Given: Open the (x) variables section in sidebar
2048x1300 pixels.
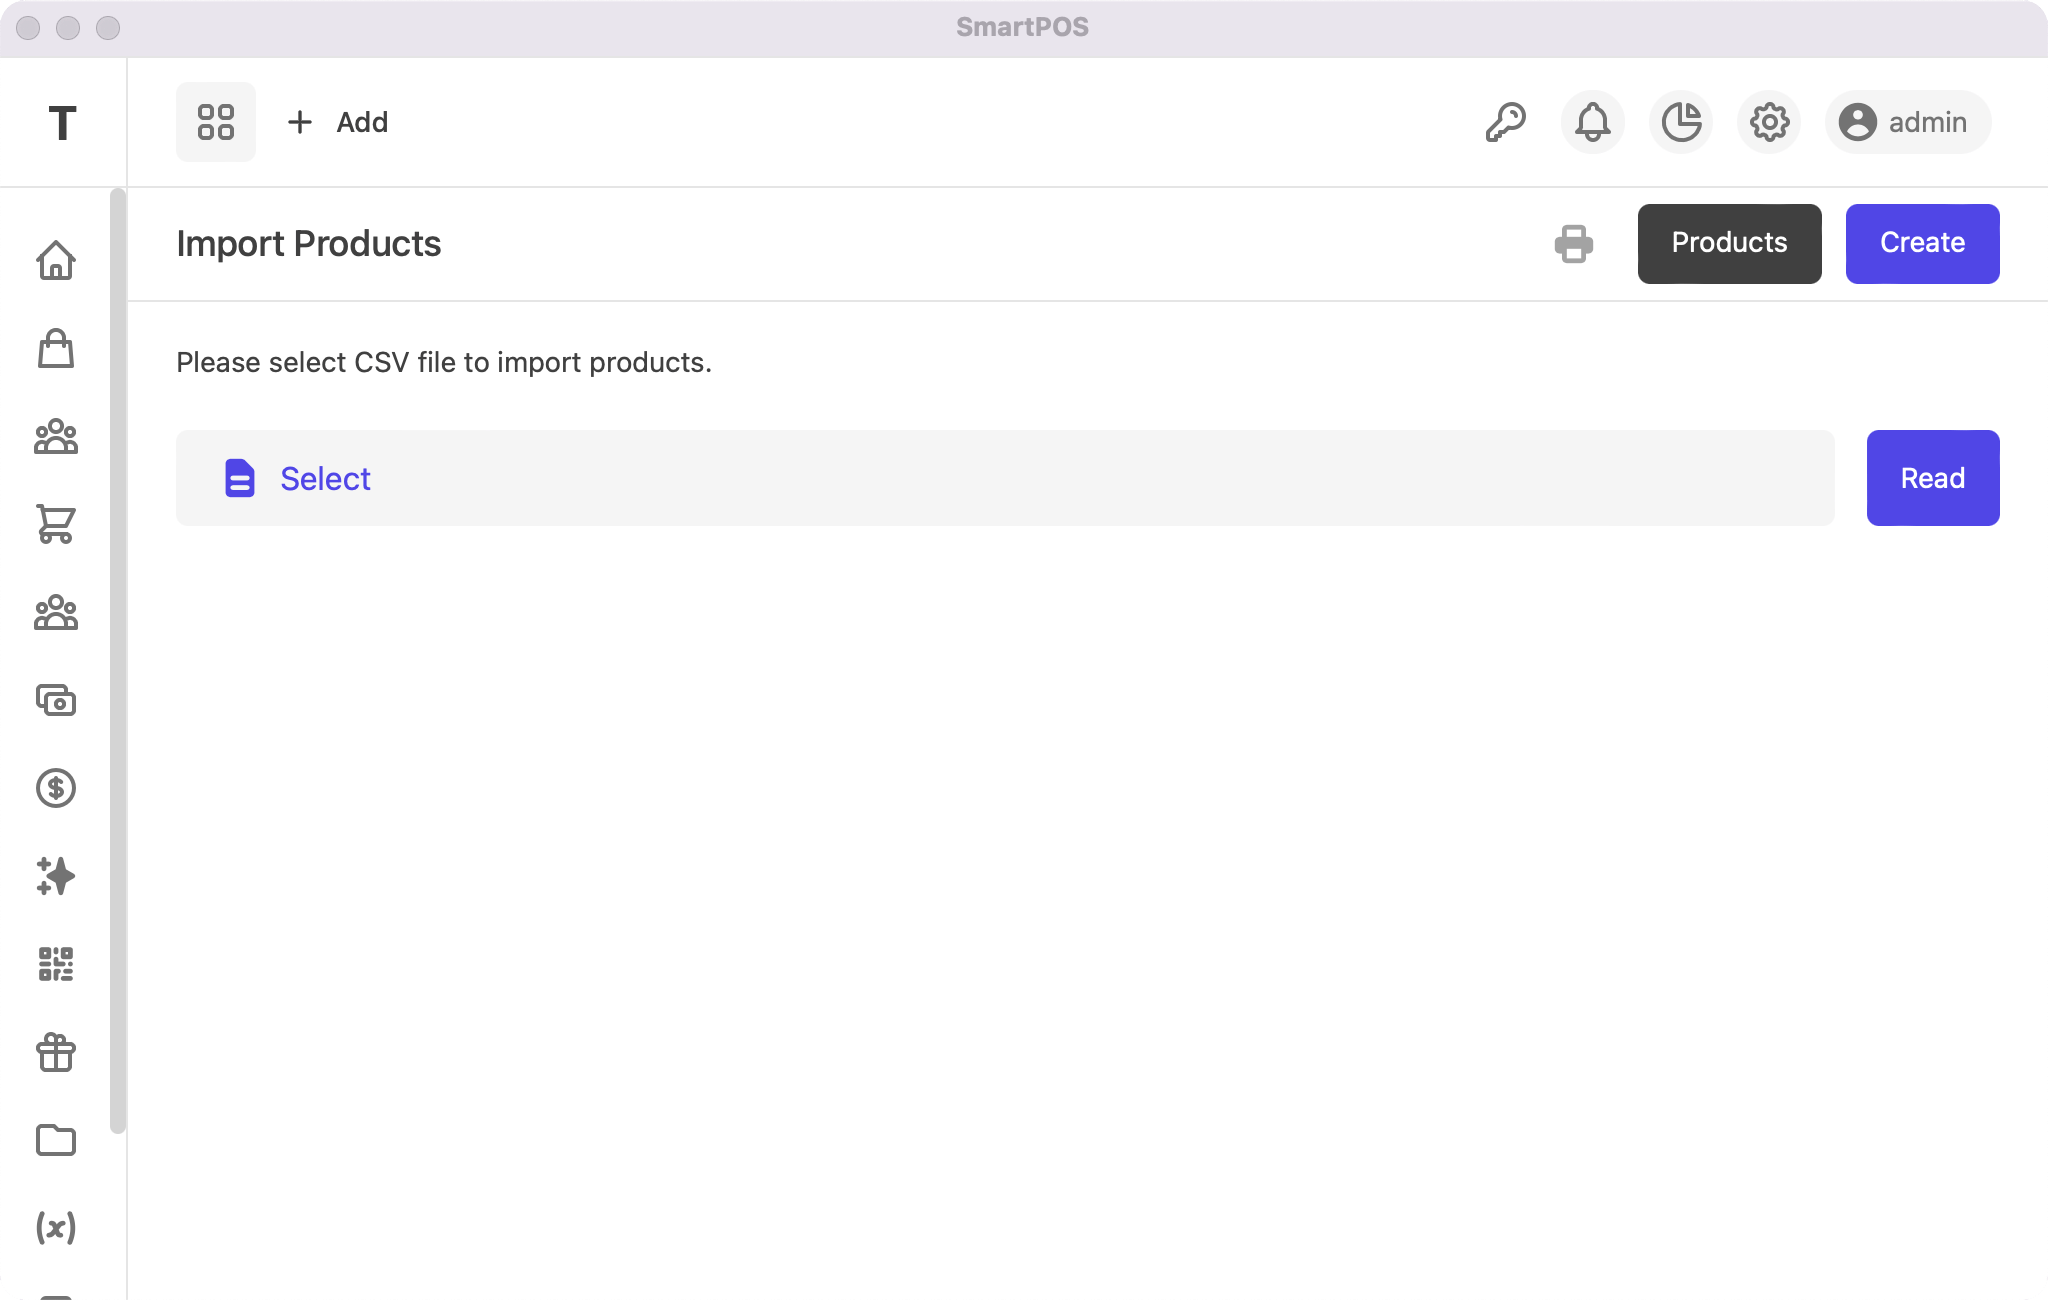Looking at the screenshot, I should (x=57, y=1229).
